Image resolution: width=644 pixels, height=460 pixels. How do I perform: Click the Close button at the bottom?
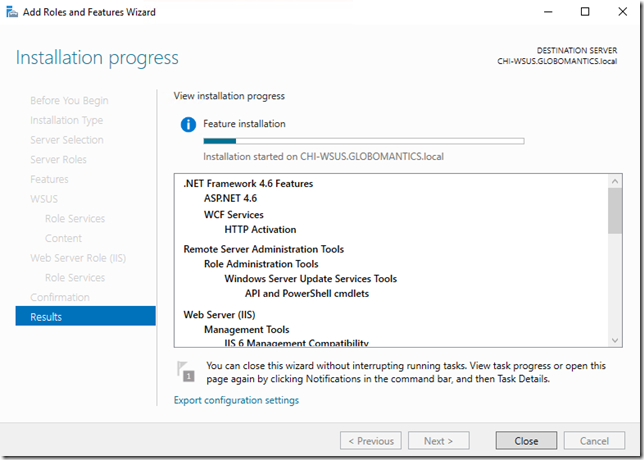(526, 441)
